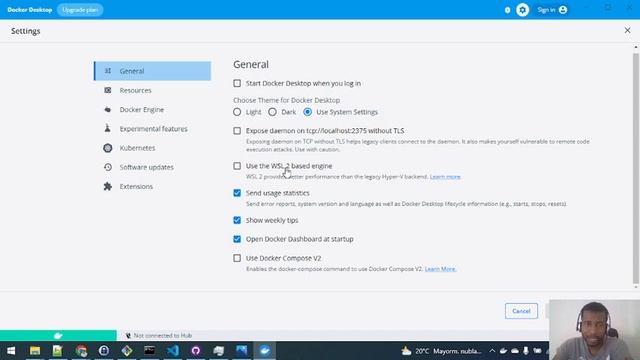Go to the Kubernetes settings section
Viewport: 640px width, 360px height.
coord(152,148)
